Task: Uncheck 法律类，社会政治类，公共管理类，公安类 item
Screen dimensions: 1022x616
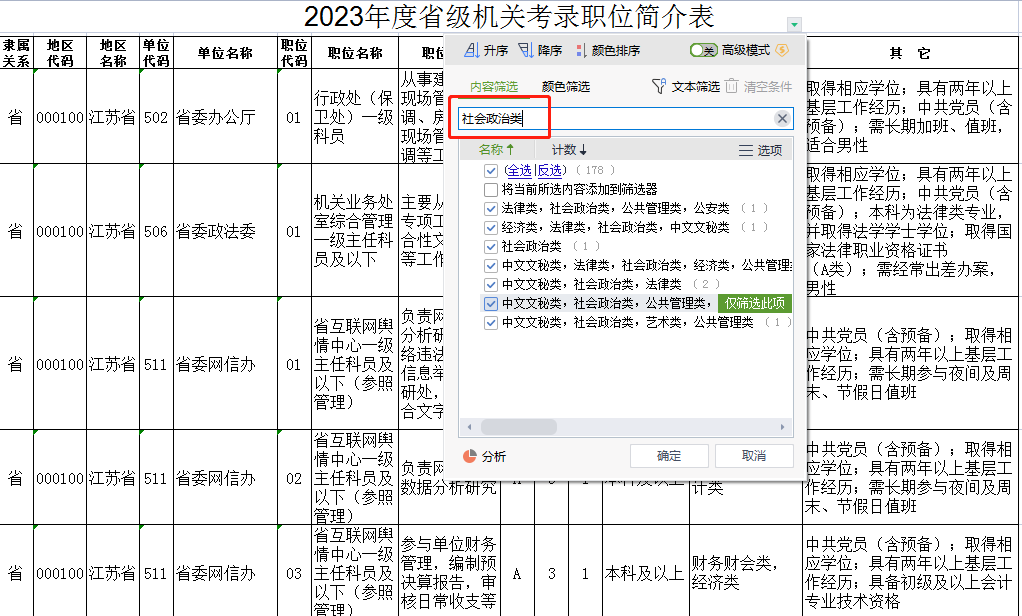Action: point(491,209)
